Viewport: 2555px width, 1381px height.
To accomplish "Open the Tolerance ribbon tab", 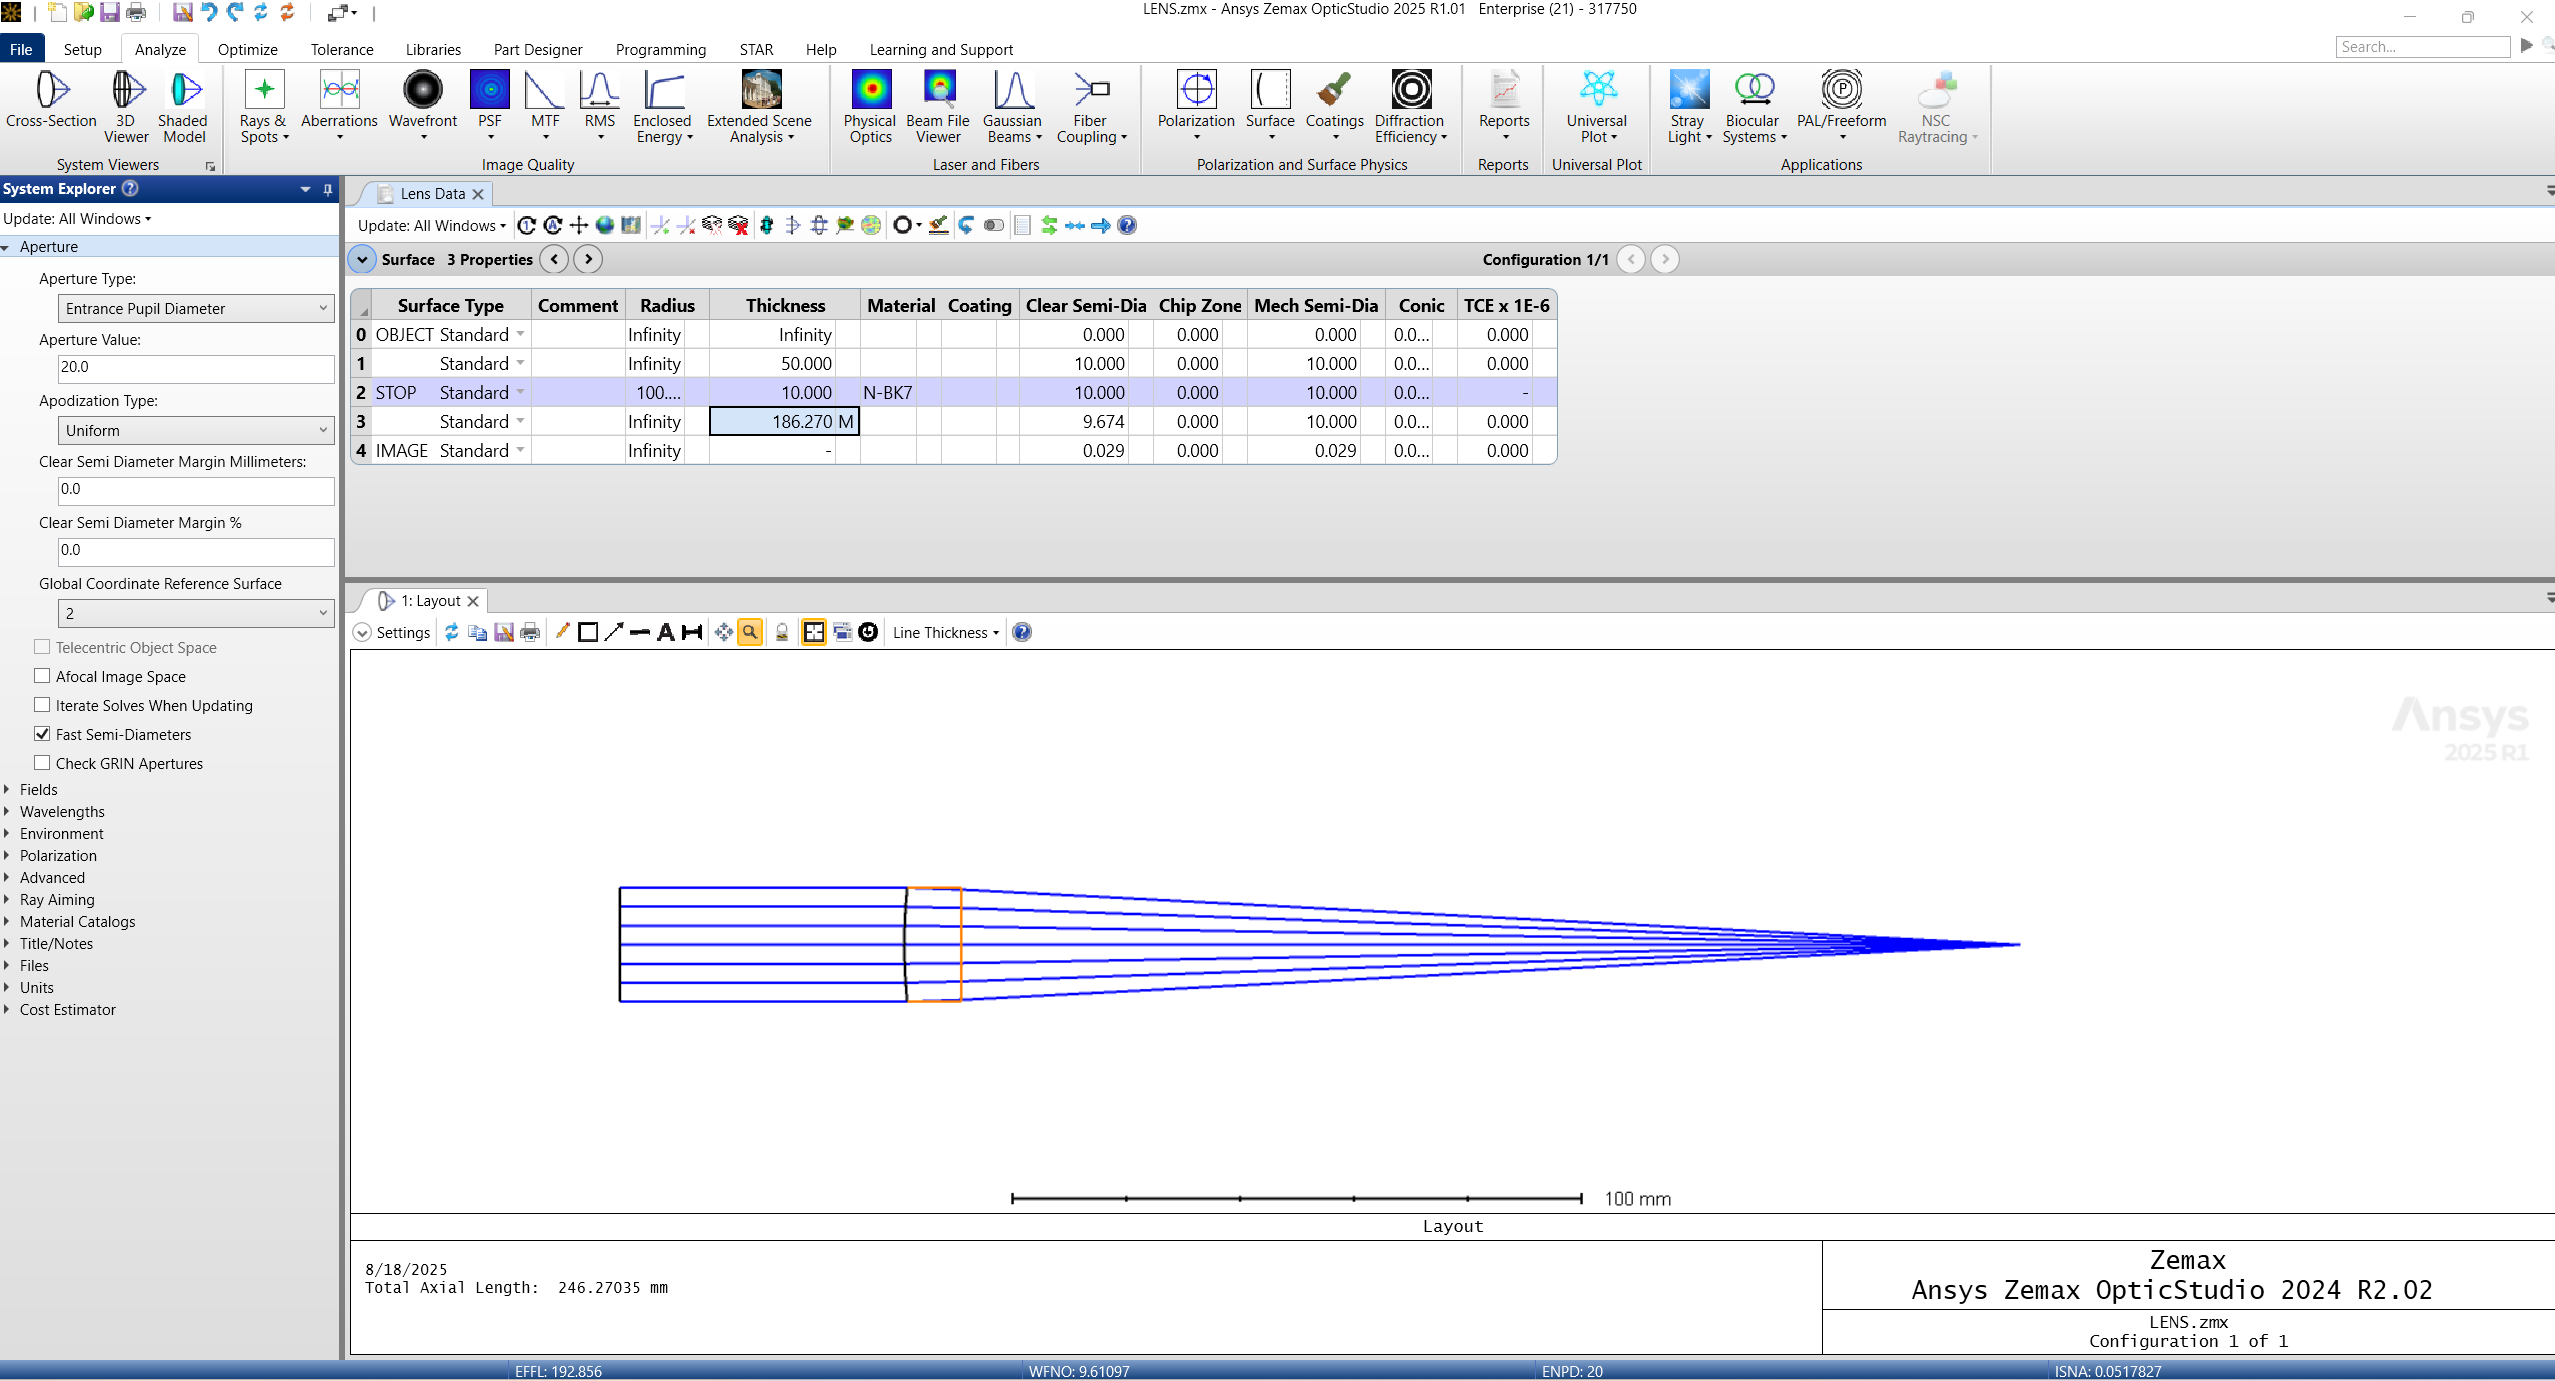I will pyautogui.click(x=341, y=49).
